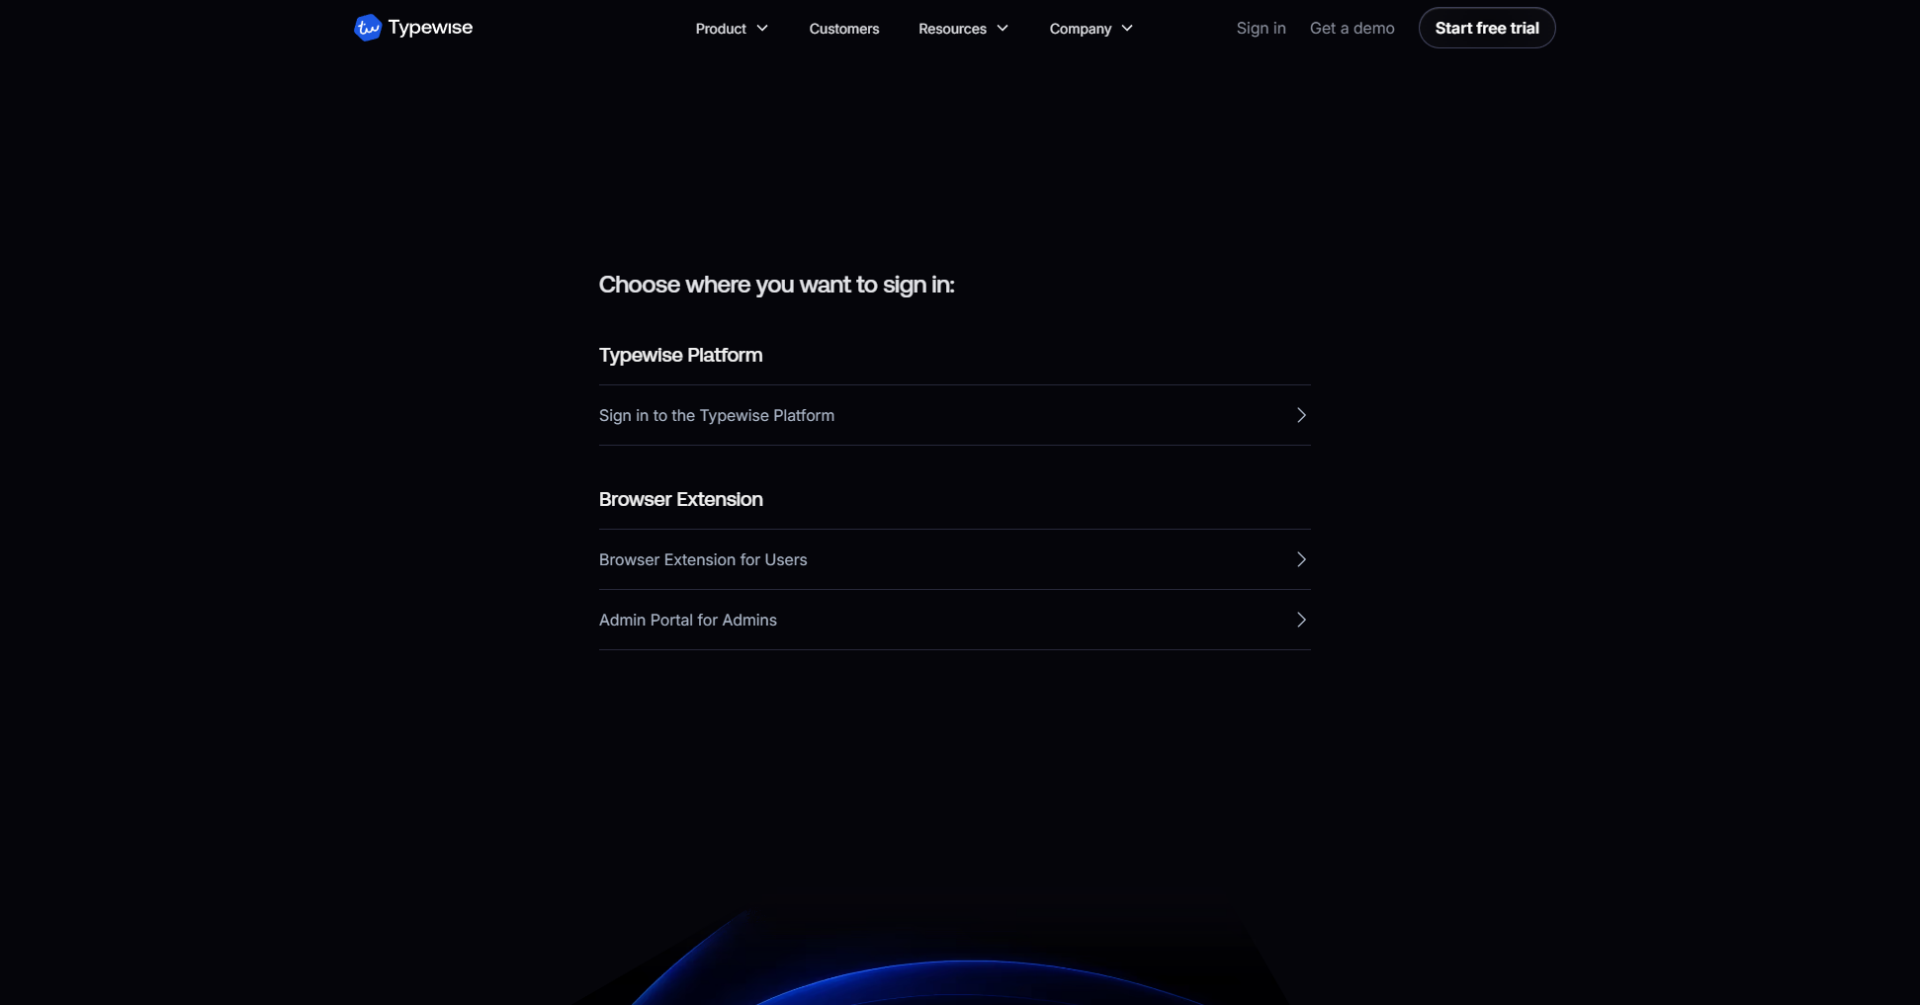Click the Browser Extension section heading
Screen dimensions: 1920x1005
(x=679, y=498)
